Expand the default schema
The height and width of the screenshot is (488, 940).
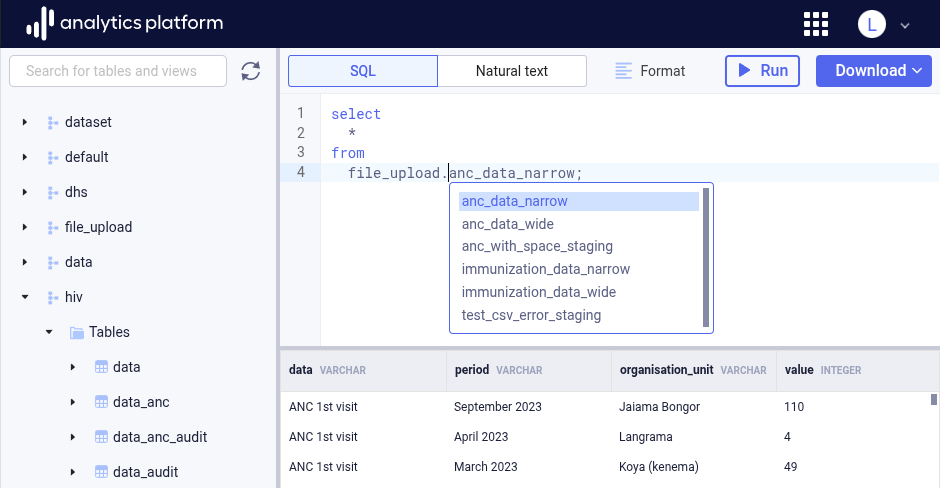point(25,157)
